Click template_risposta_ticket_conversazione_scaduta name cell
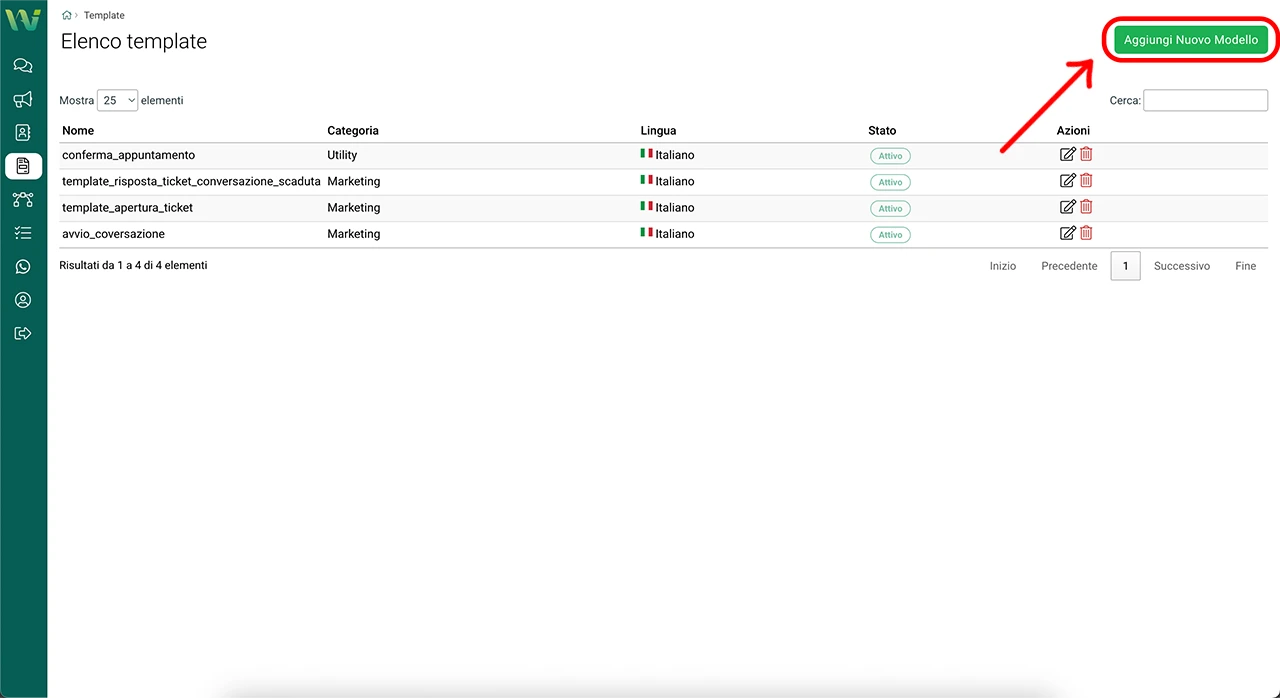The image size is (1280, 698). pyautogui.click(x=191, y=181)
